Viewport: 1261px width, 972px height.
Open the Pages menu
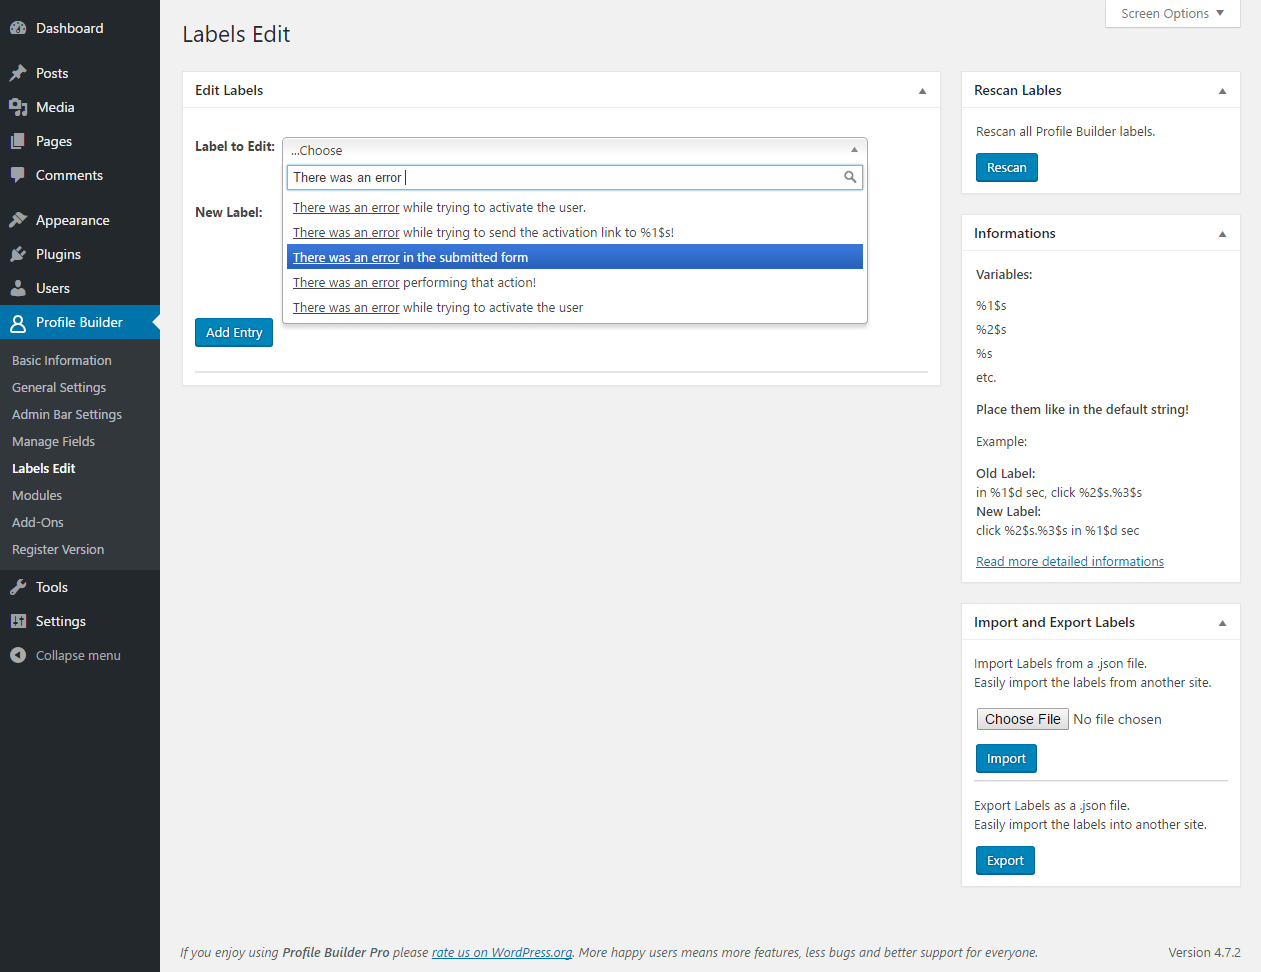pyautogui.click(x=80, y=141)
